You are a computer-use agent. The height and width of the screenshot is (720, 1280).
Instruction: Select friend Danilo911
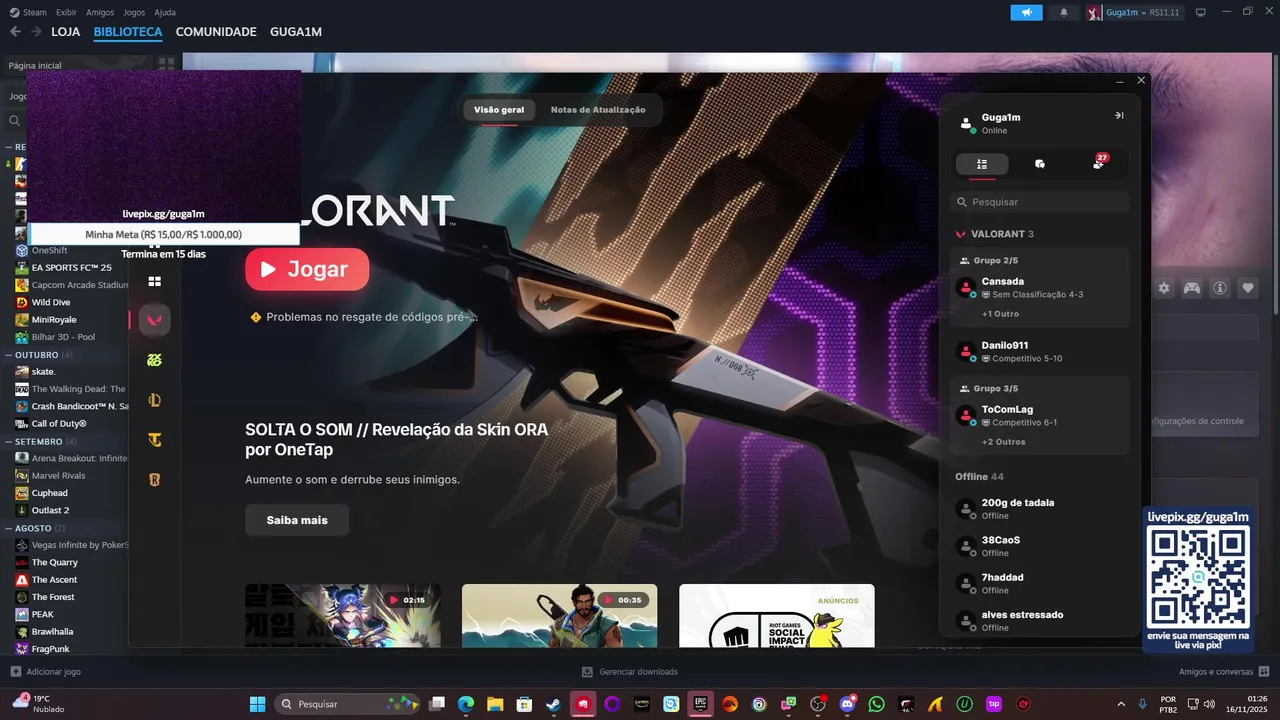tap(1040, 351)
